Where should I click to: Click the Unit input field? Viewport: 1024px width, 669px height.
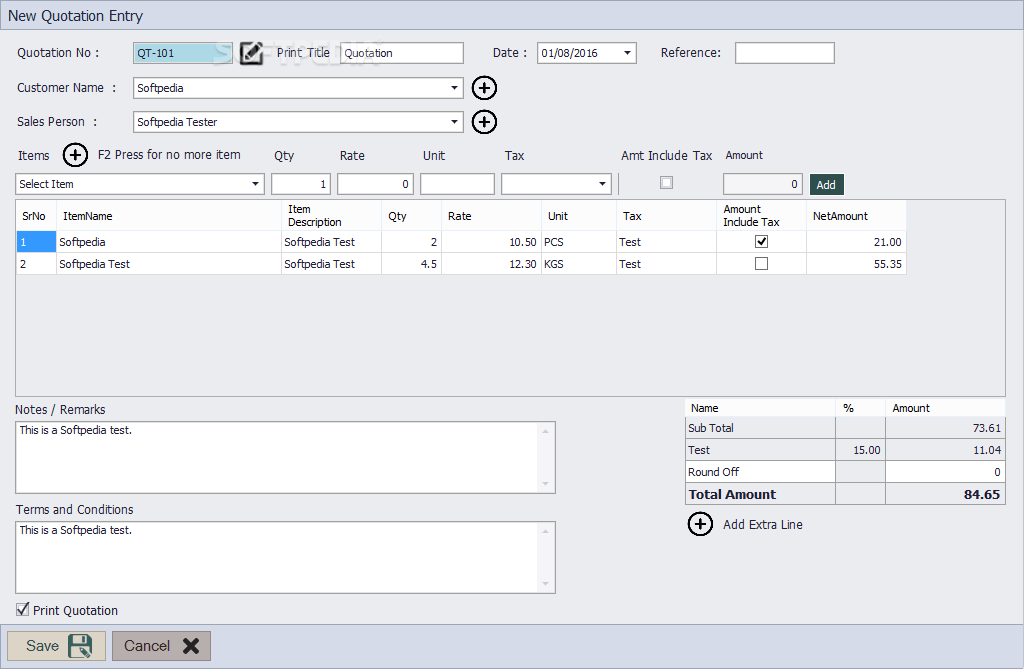(457, 184)
